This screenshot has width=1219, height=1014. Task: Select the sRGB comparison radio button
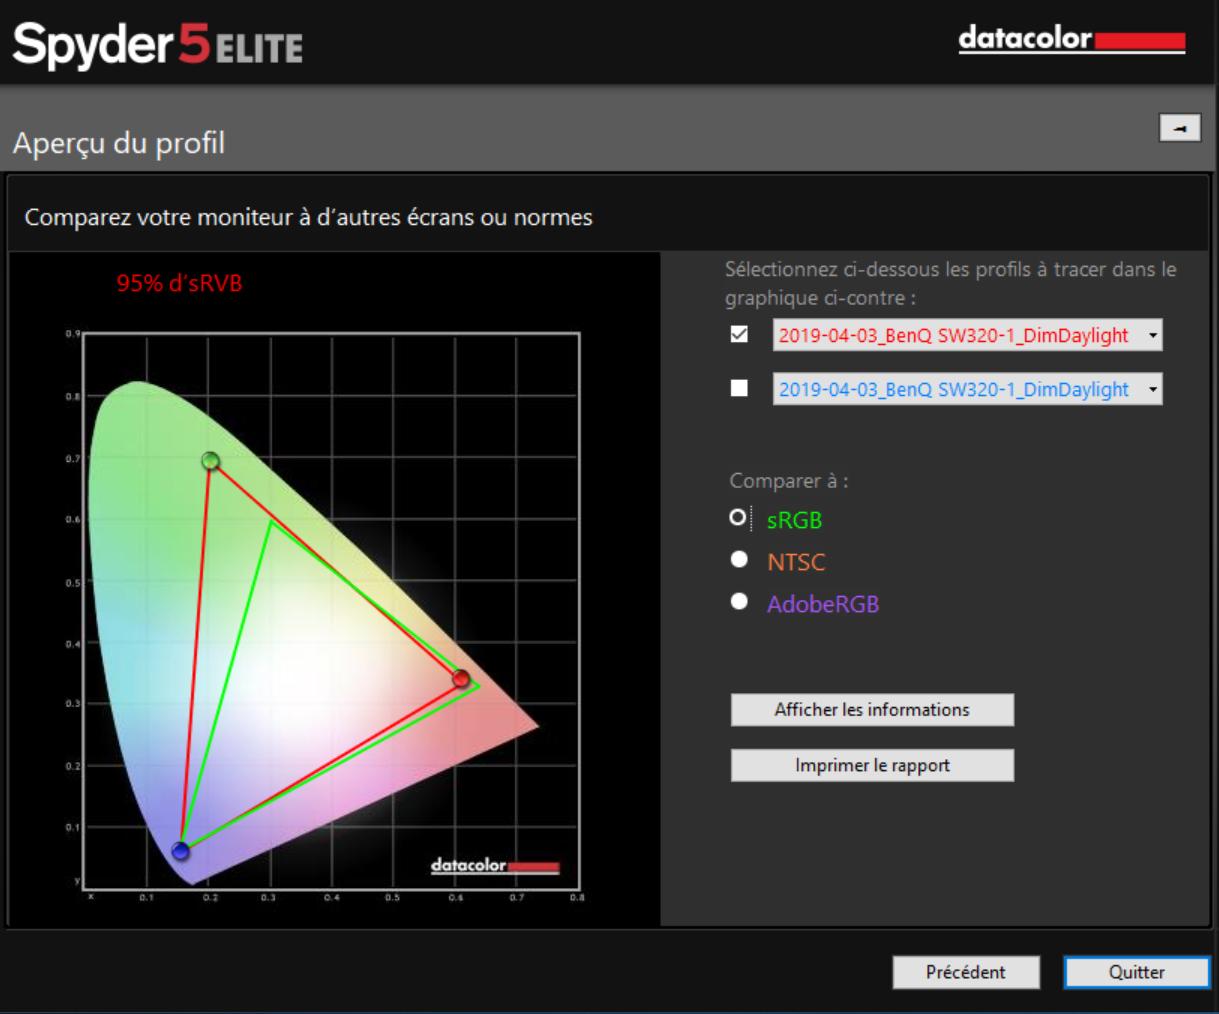tap(738, 518)
